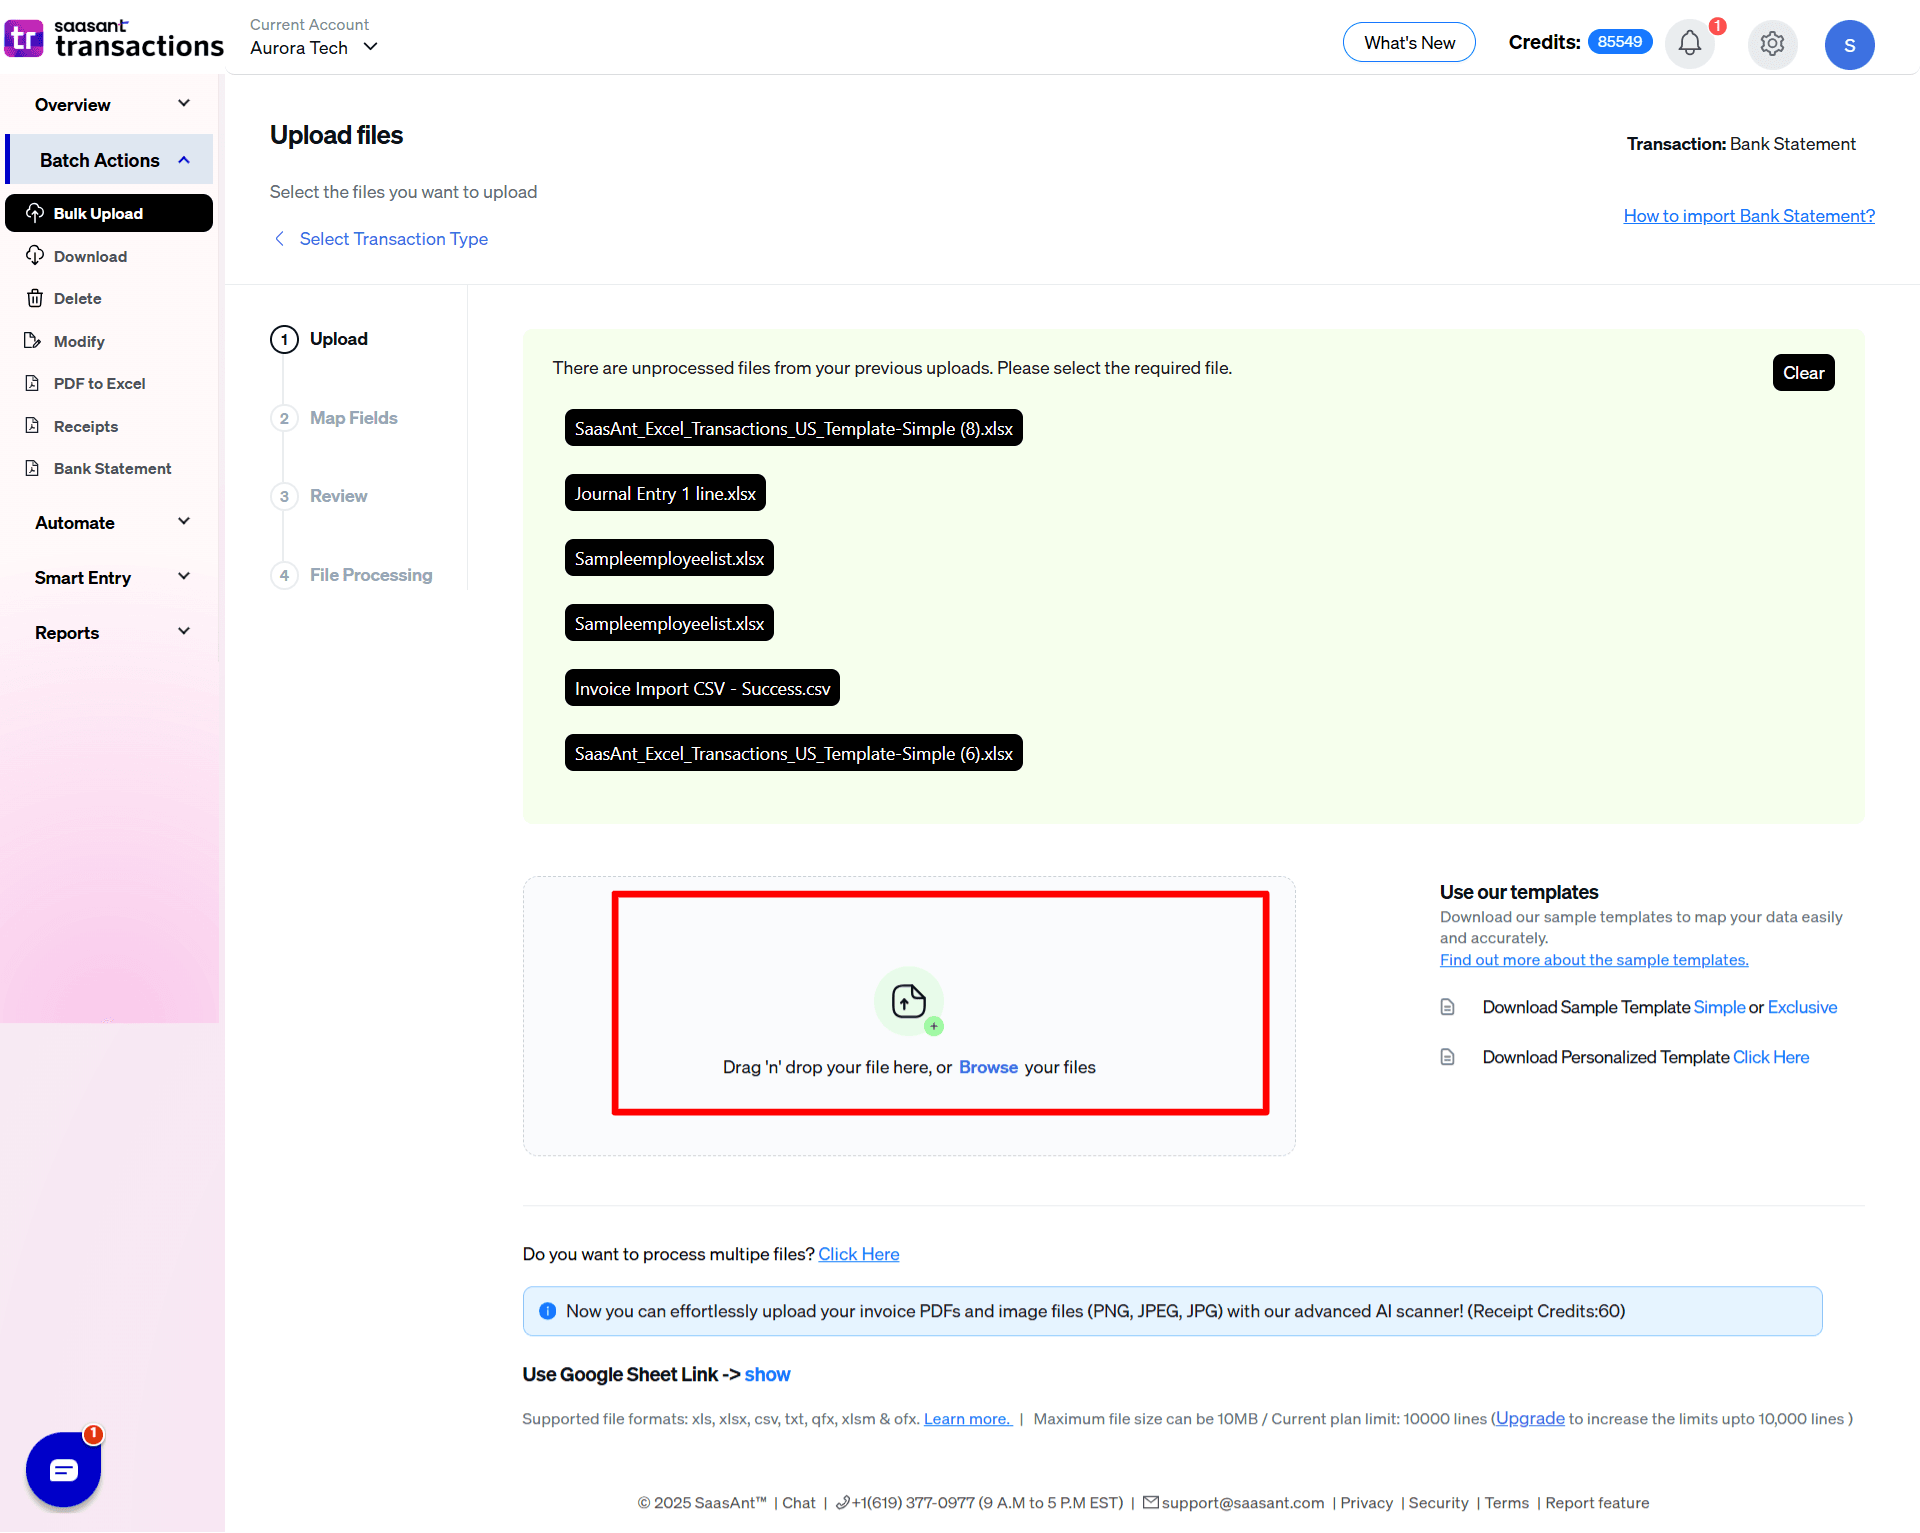Click Browse to choose files

click(988, 1067)
